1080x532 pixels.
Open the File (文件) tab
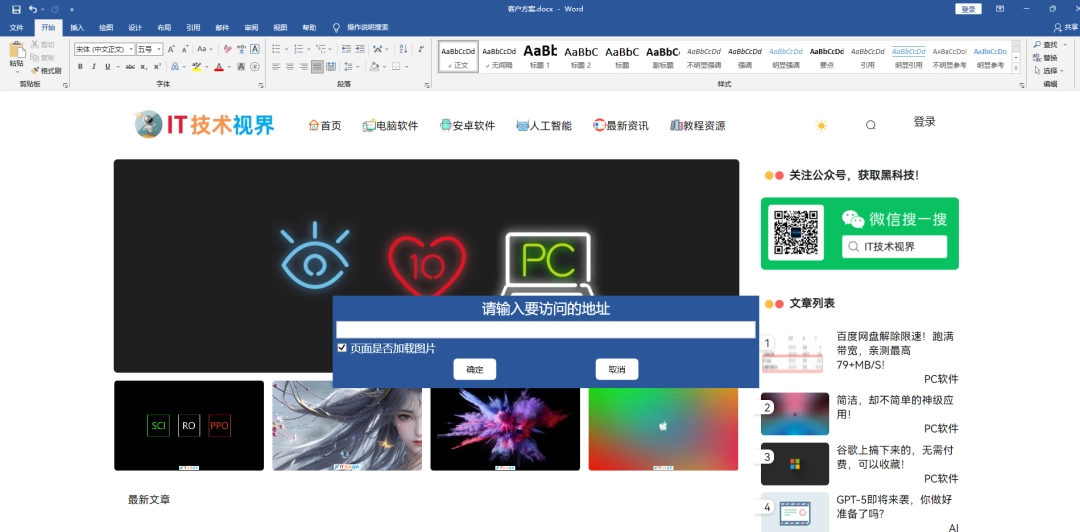point(17,28)
